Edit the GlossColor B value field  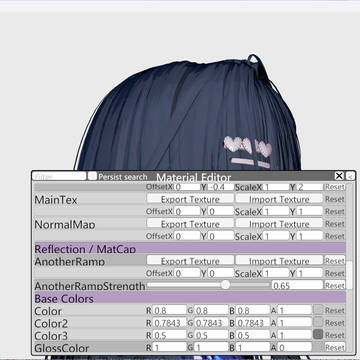point(253,347)
